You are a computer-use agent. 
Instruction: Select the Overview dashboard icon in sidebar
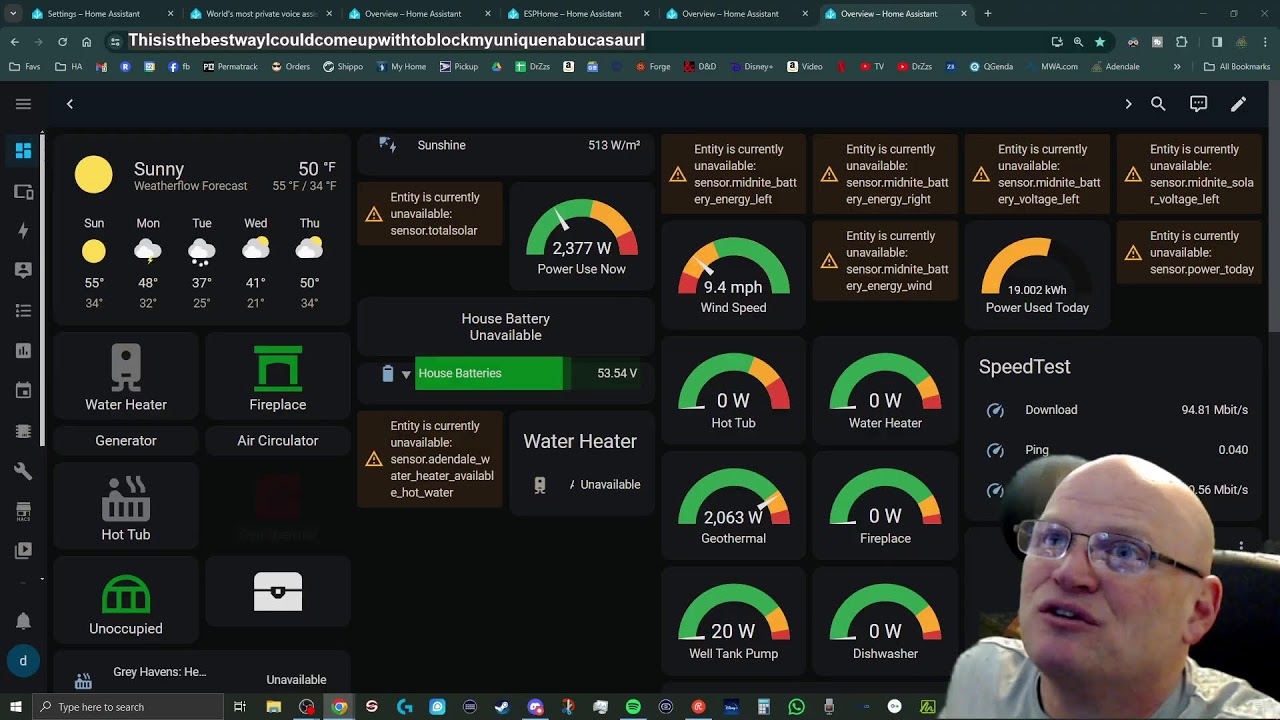[23, 151]
